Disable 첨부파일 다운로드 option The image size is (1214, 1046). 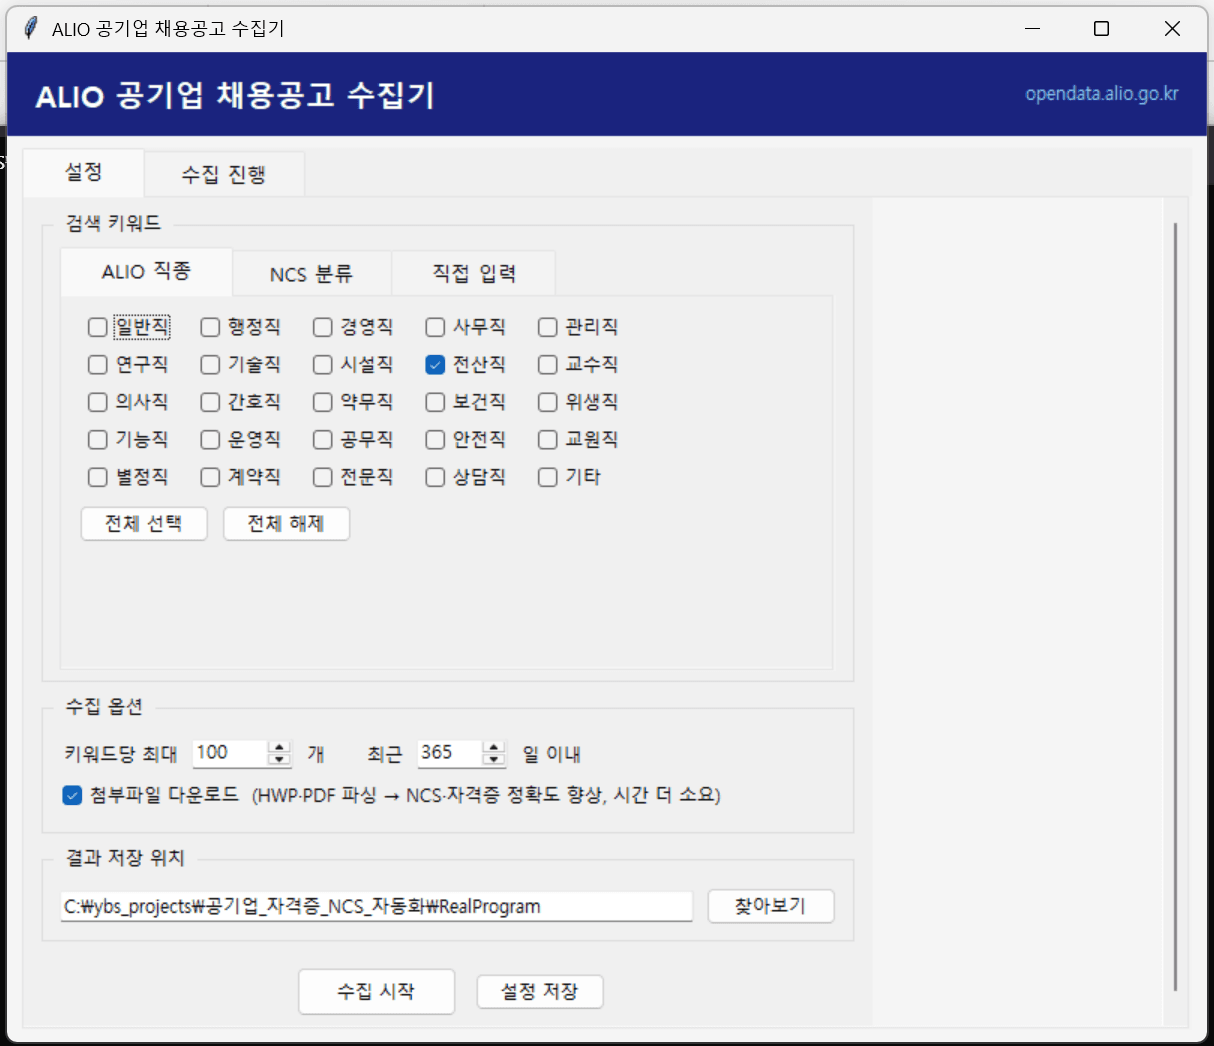pos(72,796)
